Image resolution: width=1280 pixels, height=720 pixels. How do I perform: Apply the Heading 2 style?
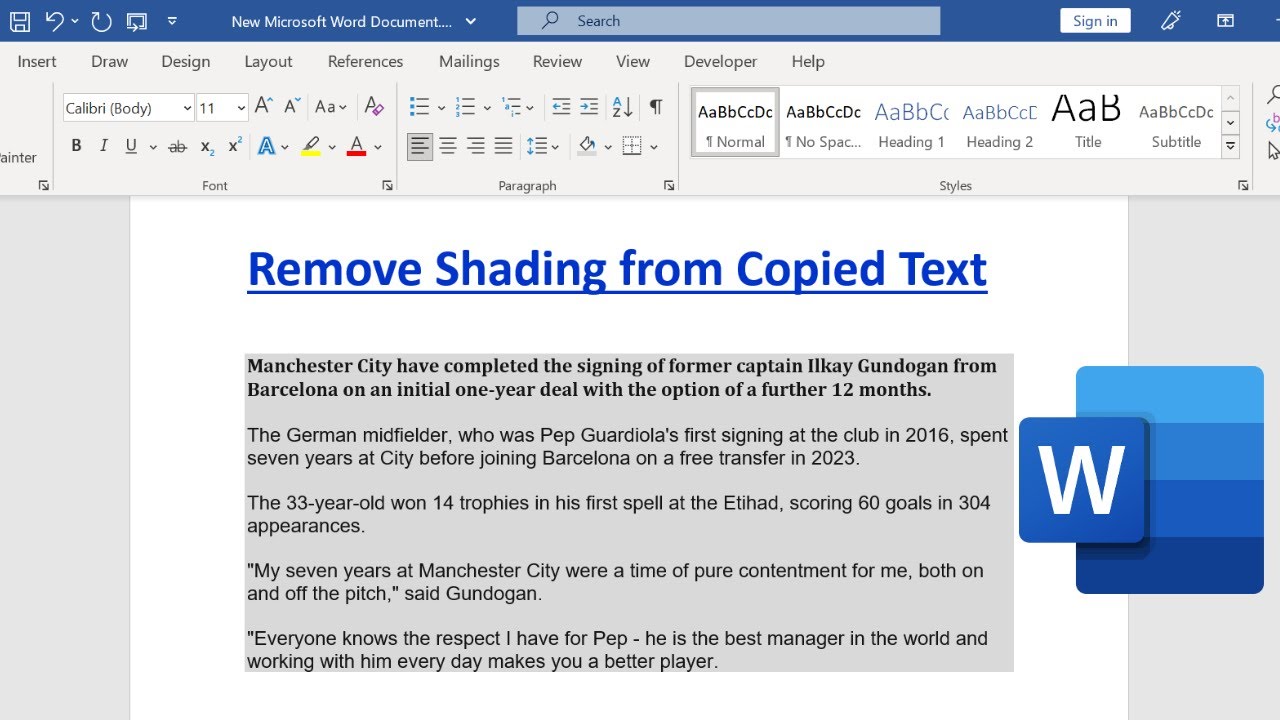(x=999, y=122)
